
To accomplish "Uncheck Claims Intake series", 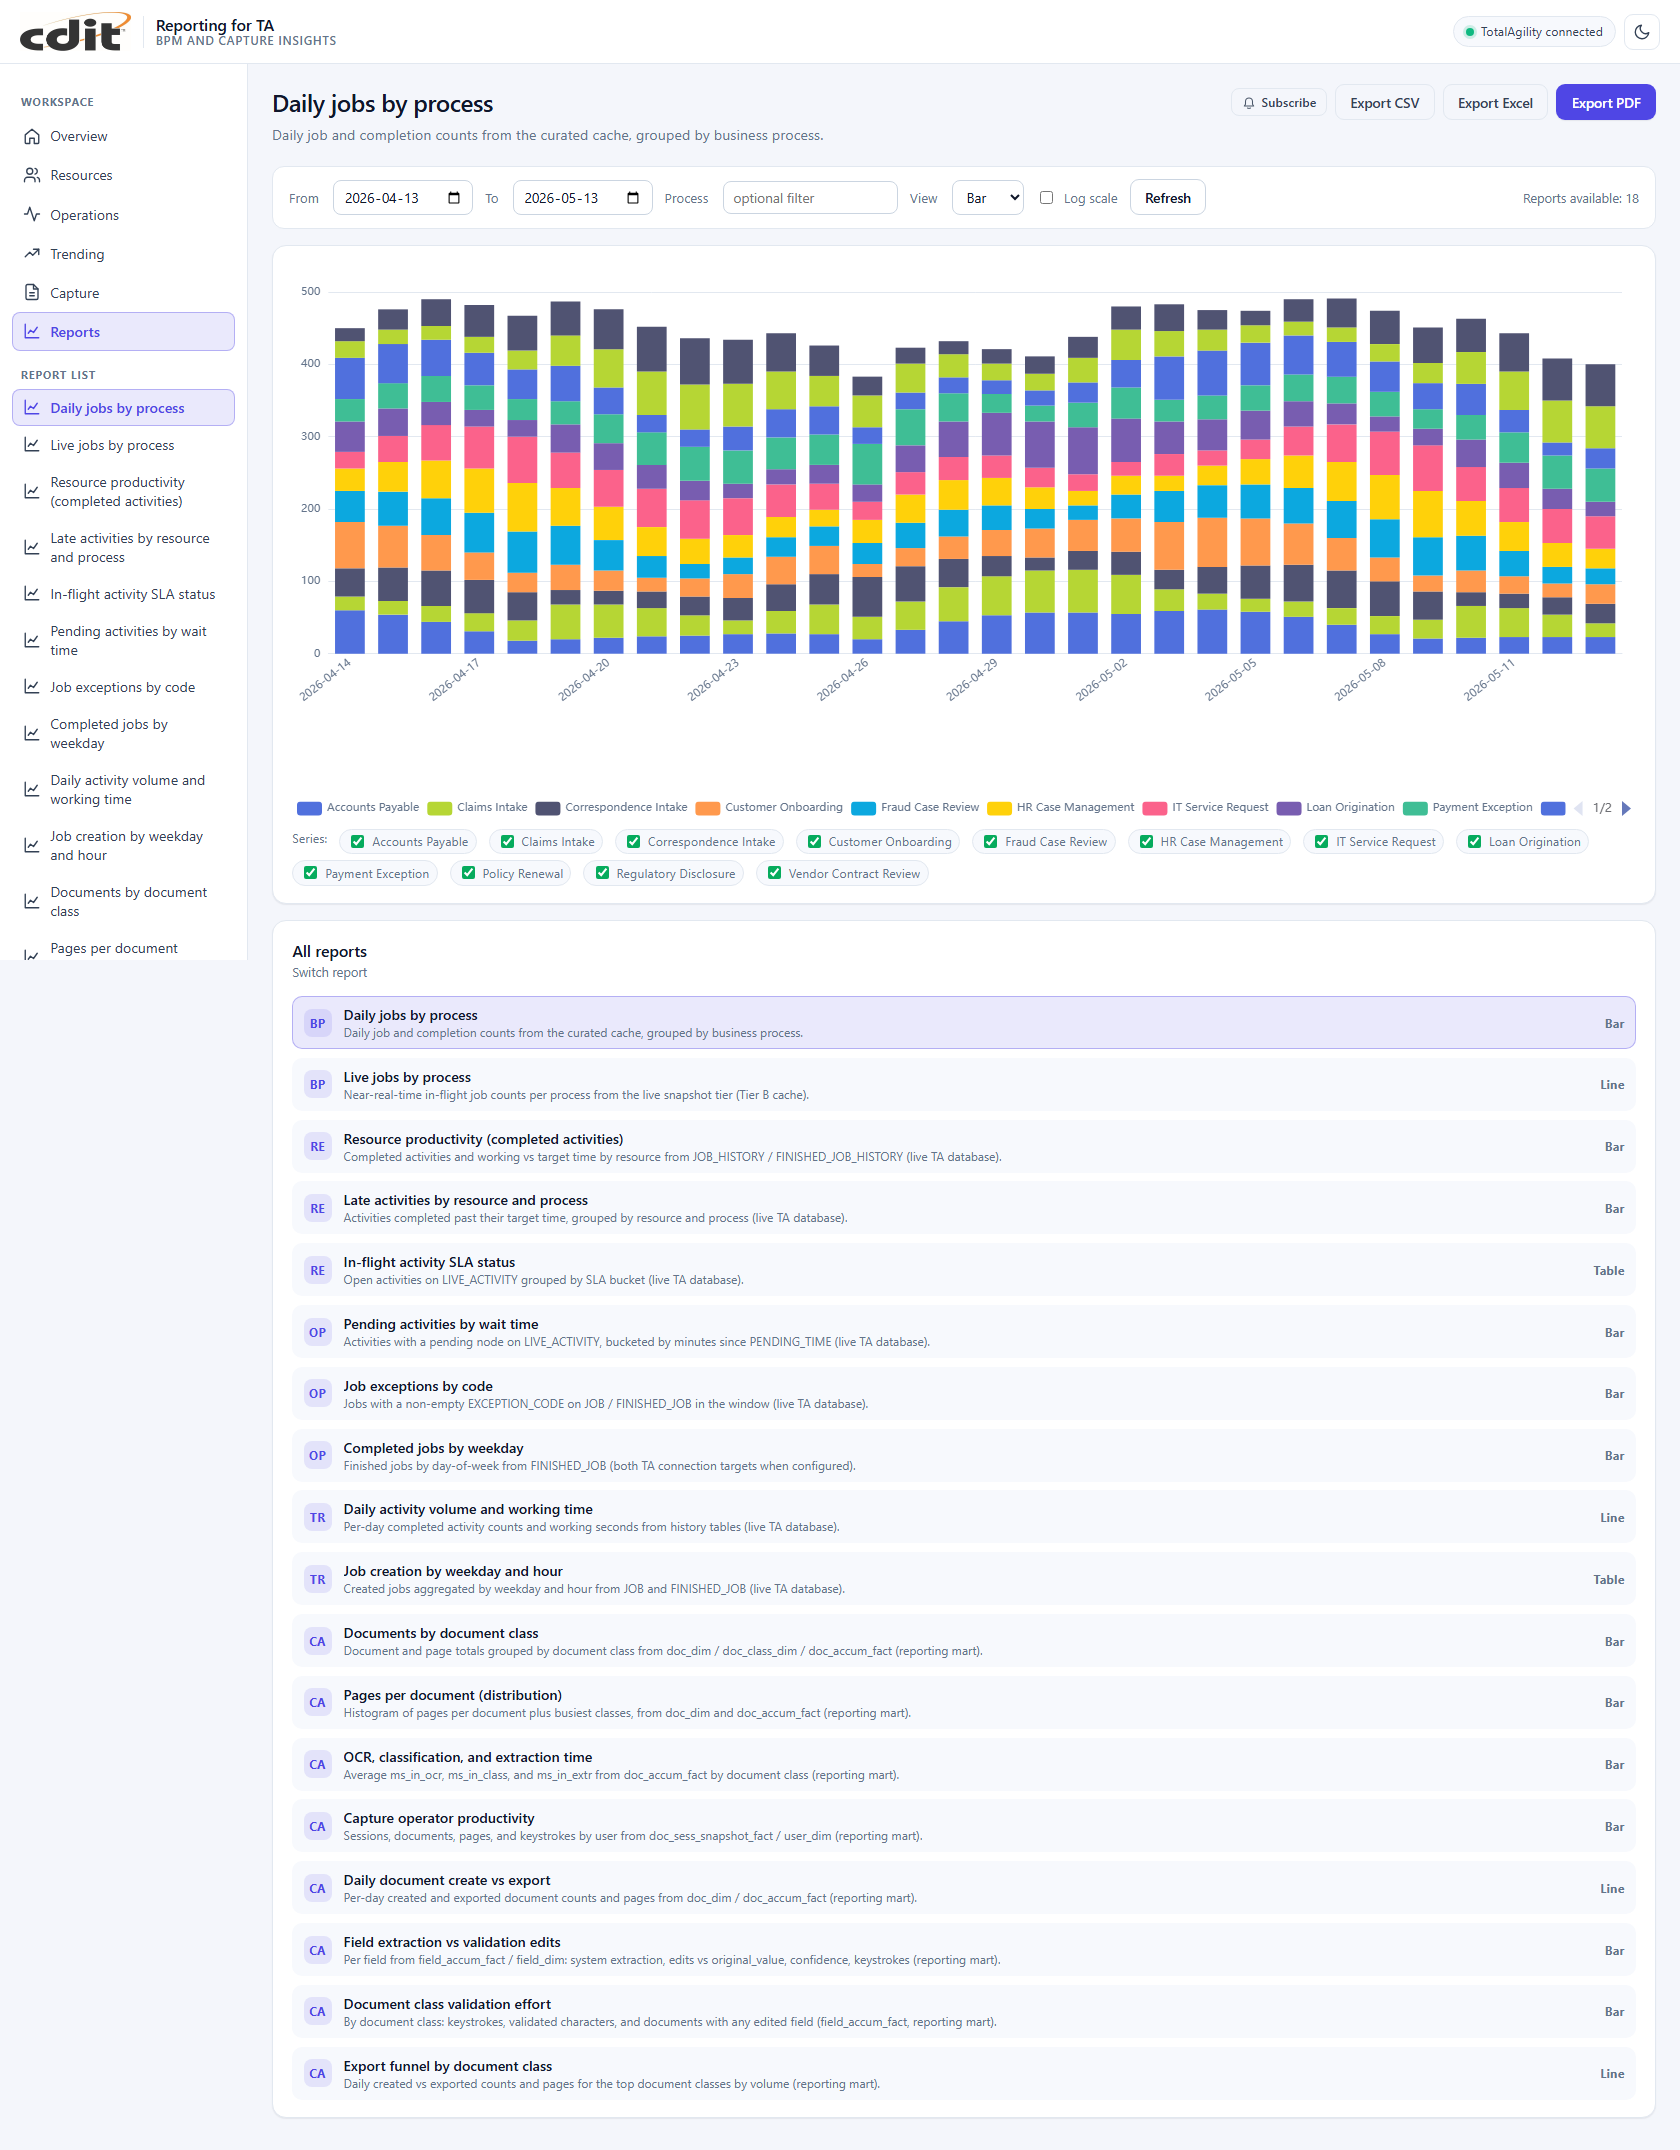I will coord(507,842).
